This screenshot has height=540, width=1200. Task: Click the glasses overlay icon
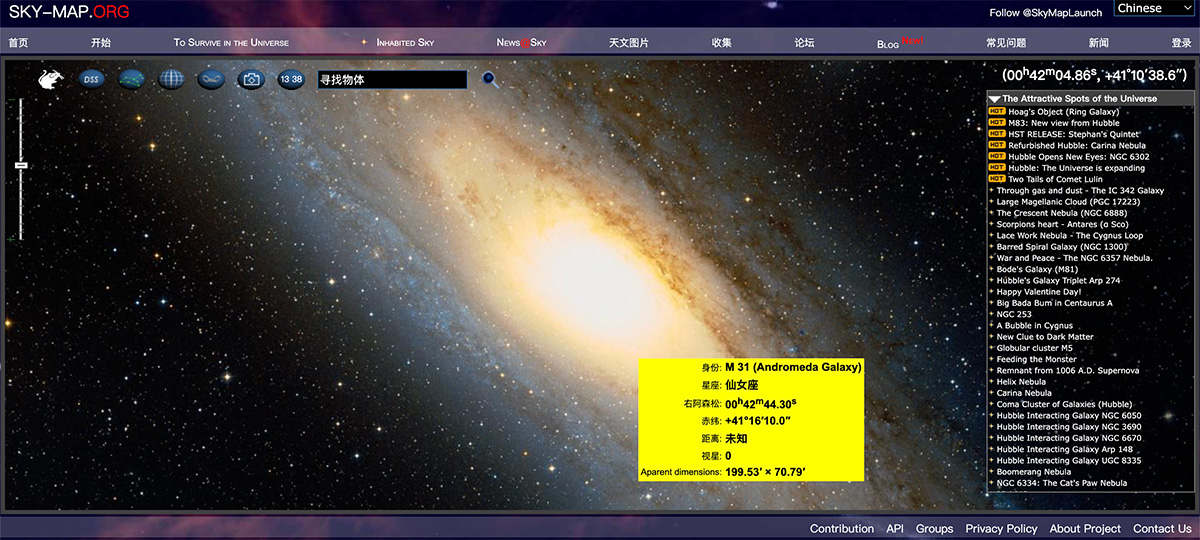click(x=211, y=79)
